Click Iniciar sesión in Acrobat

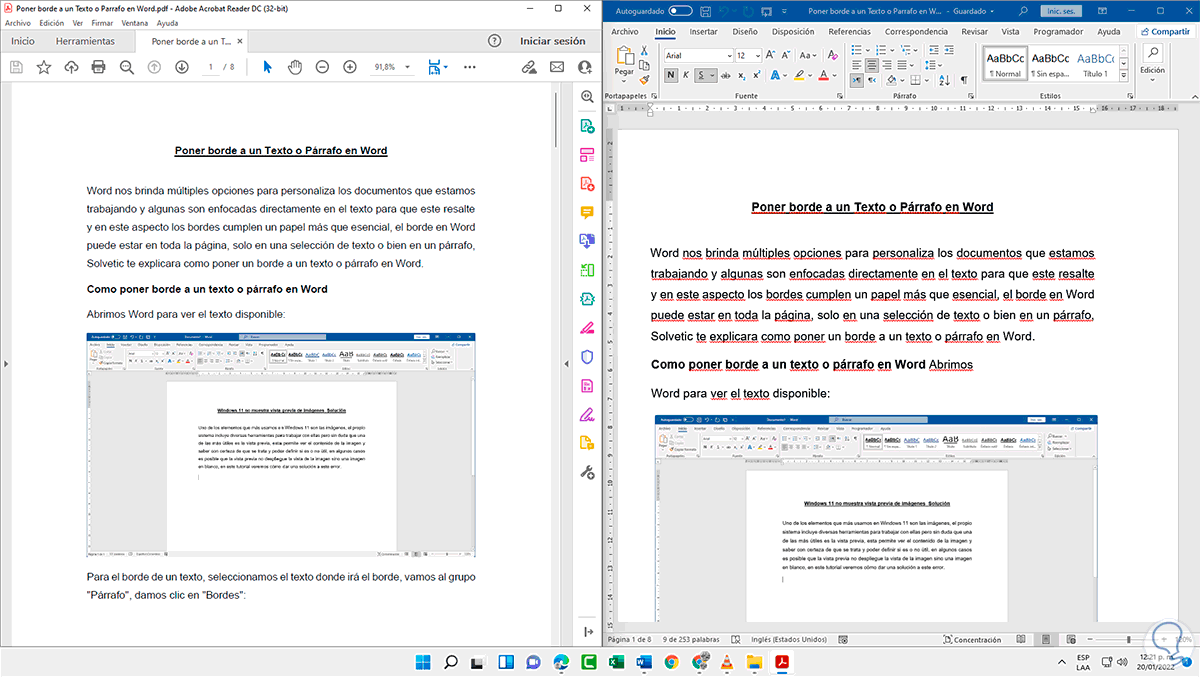(x=553, y=41)
